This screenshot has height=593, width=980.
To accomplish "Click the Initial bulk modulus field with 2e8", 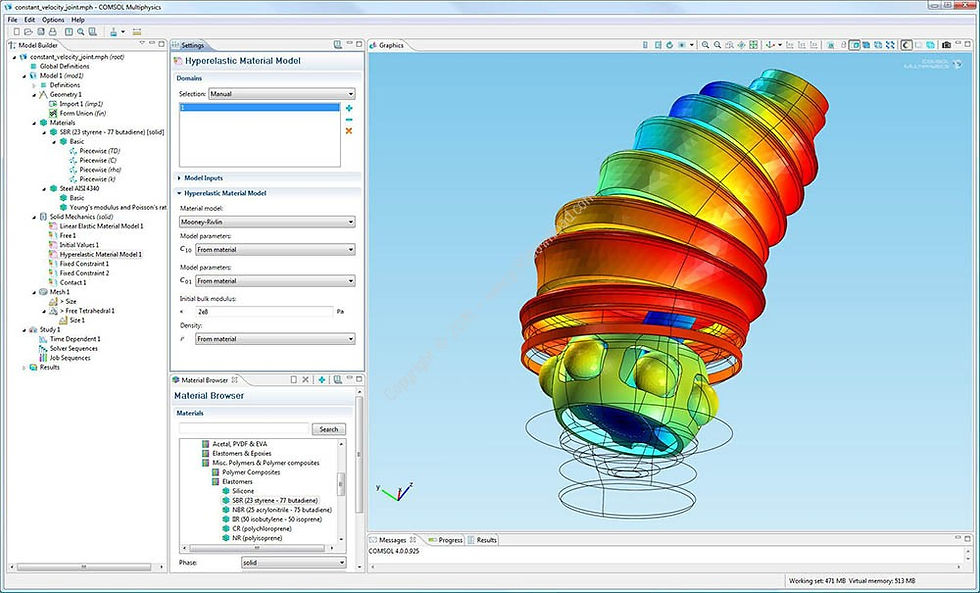I will tap(264, 311).
